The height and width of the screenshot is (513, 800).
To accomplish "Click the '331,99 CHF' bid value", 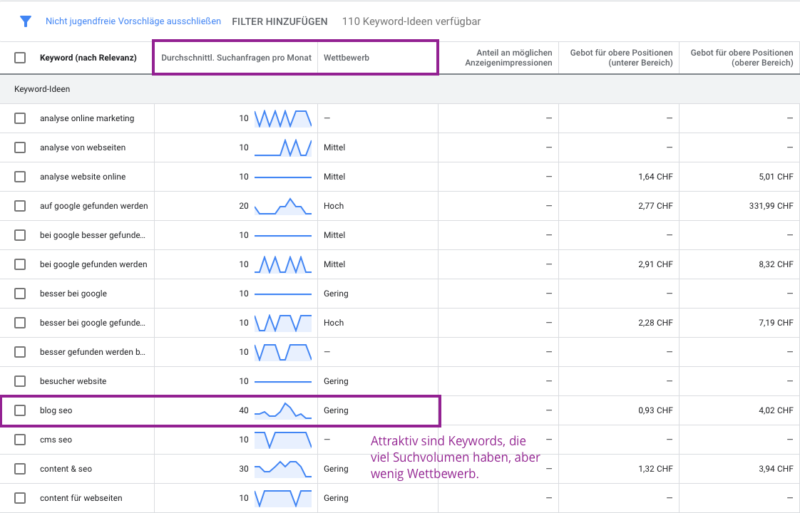I will pyautogui.click(x=771, y=206).
